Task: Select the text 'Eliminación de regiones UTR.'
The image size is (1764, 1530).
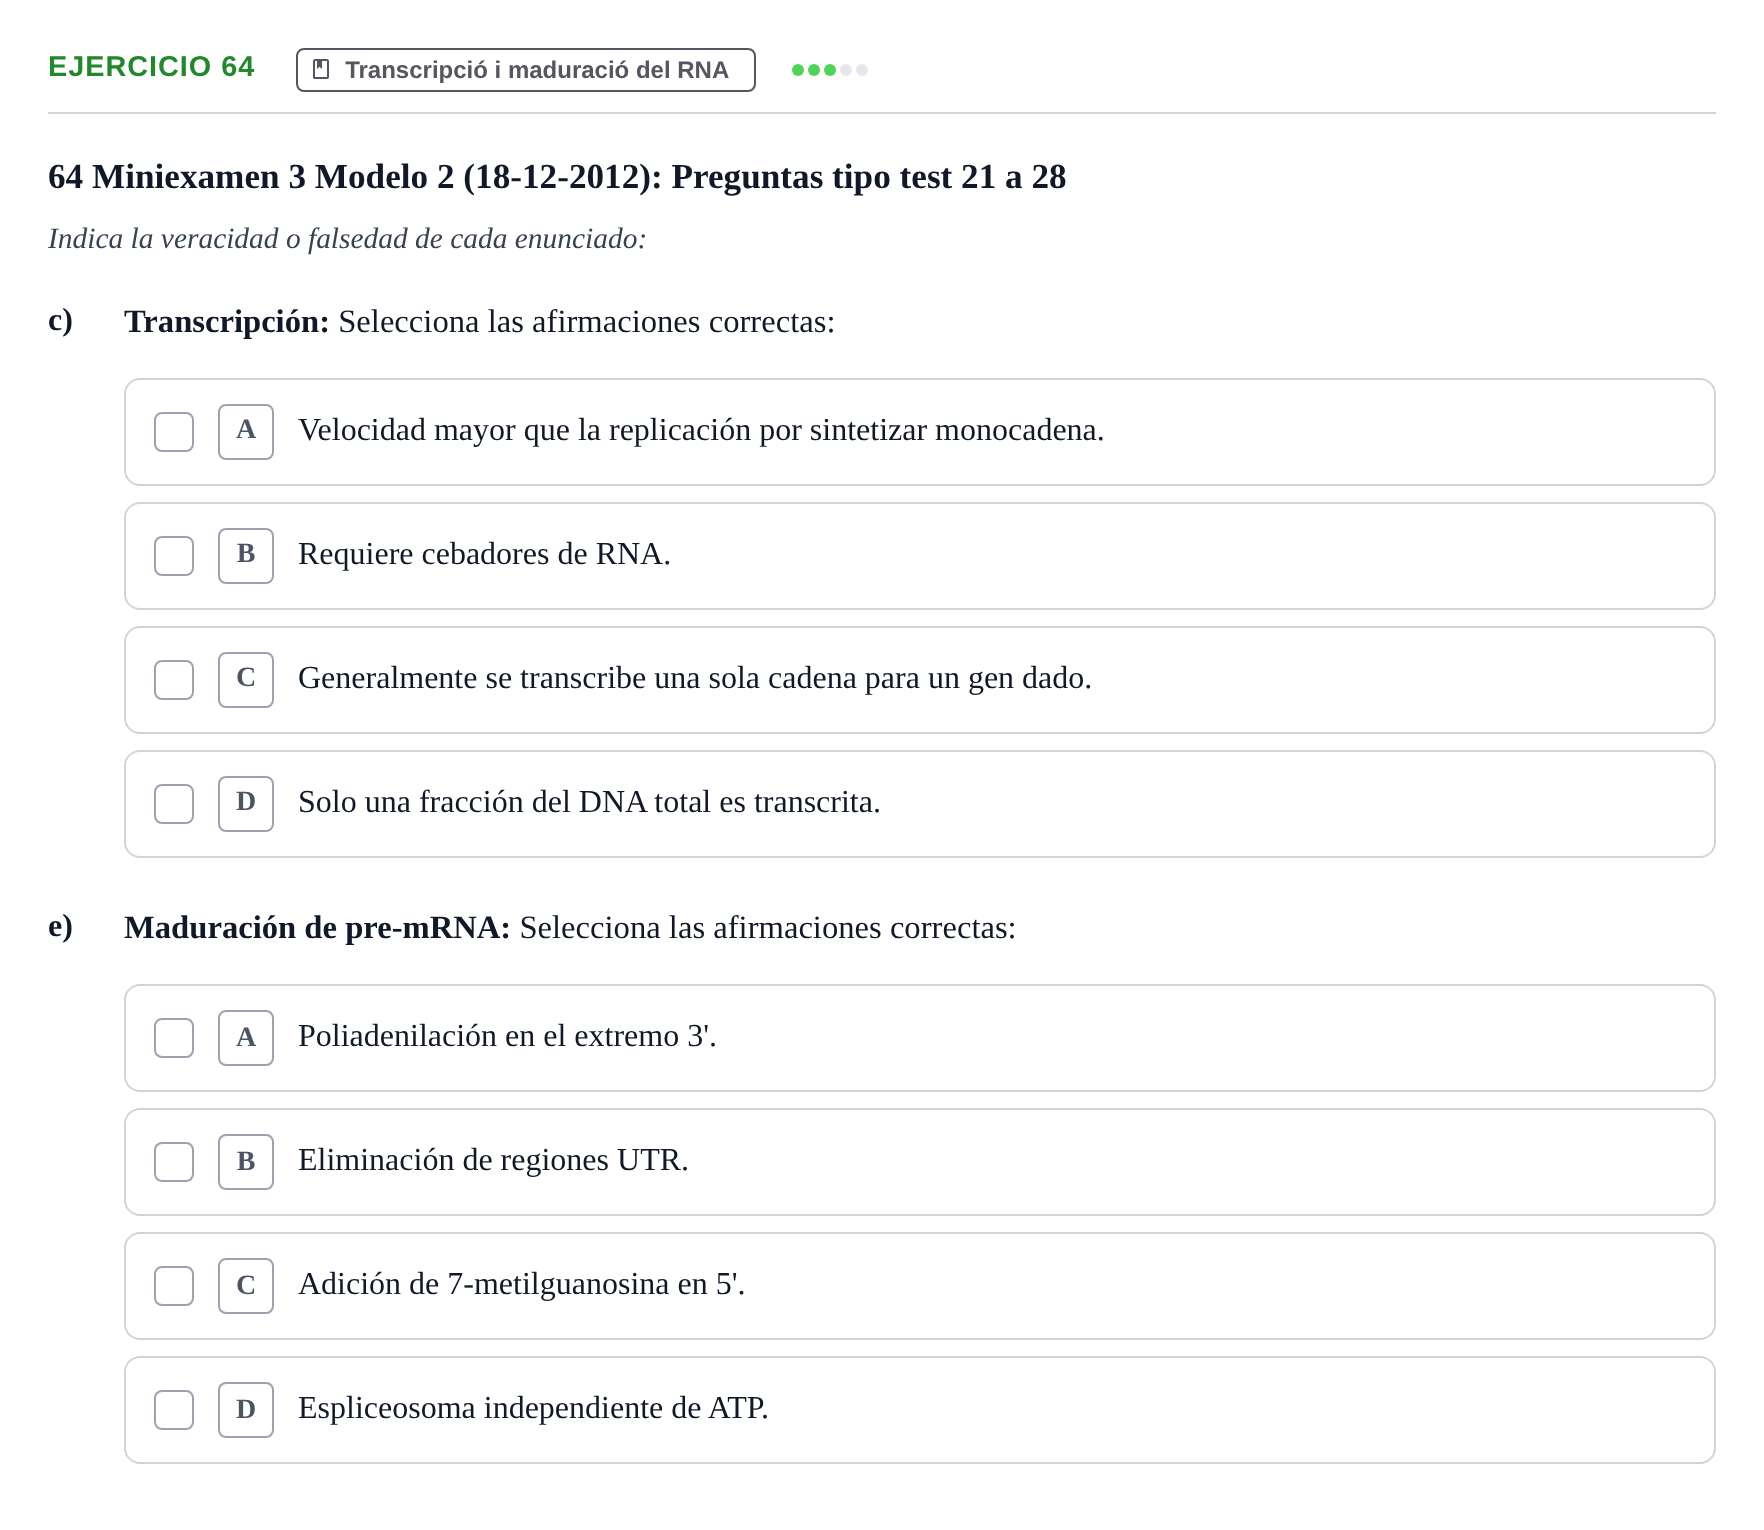Action: 493,1160
